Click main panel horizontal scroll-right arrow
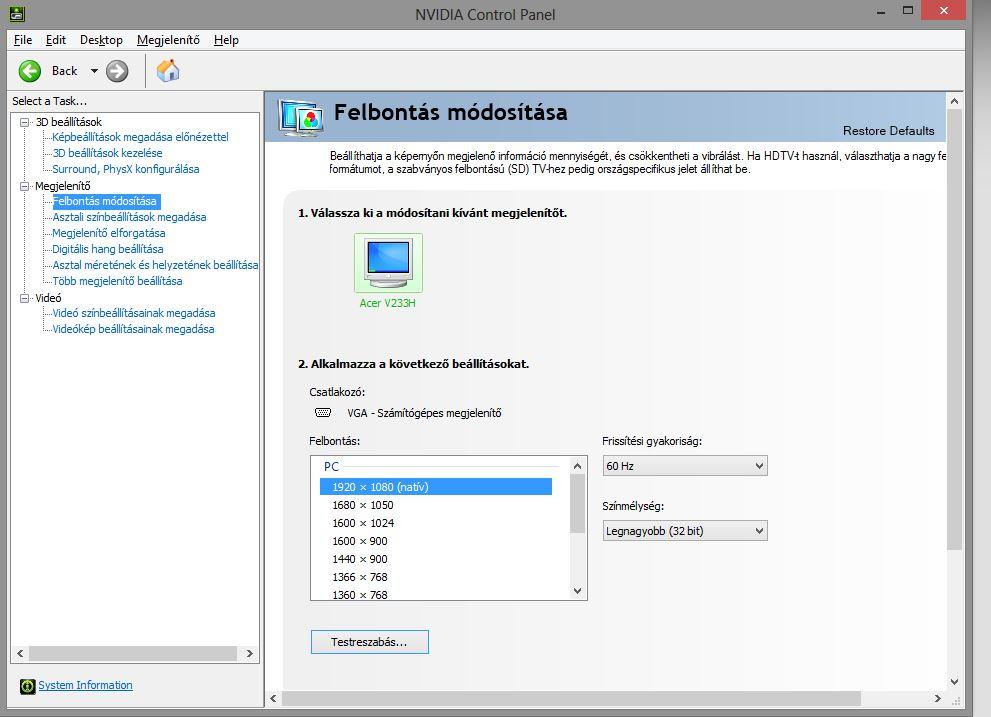The width and height of the screenshot is (991, 717). pyautogui.click(x=938, y=699)
